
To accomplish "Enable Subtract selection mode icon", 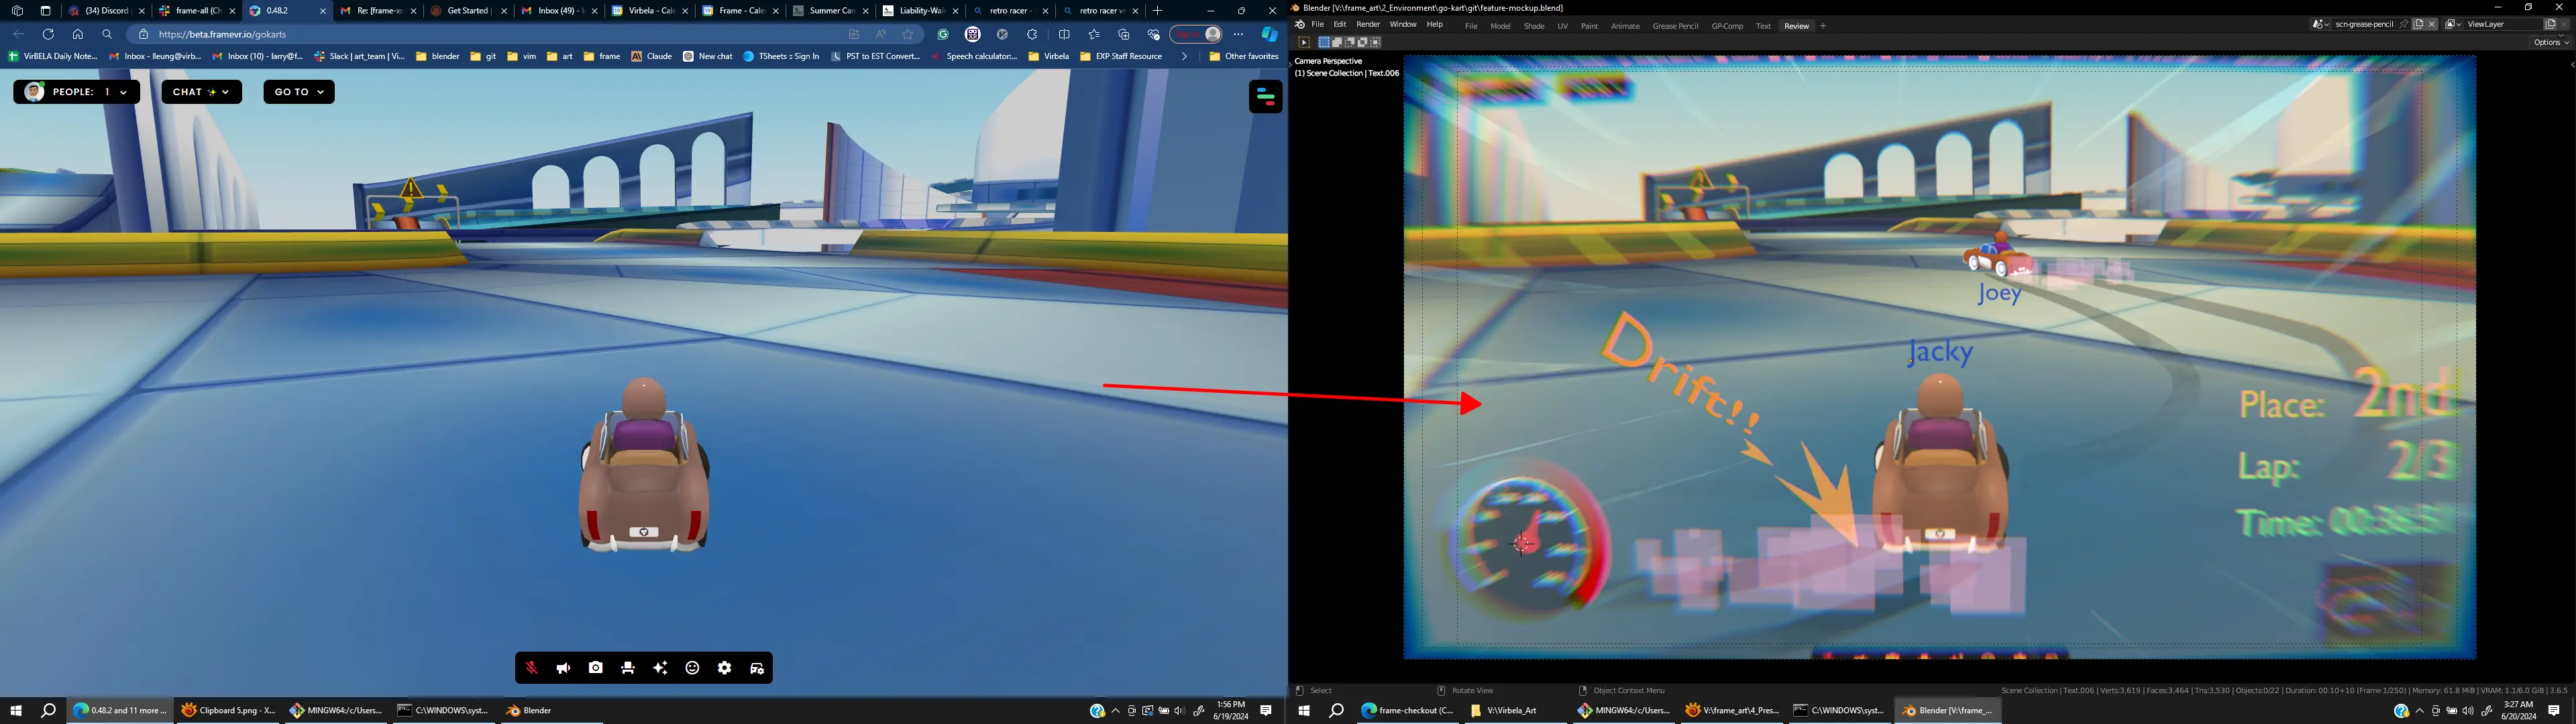I will (x=1350, y=43).
